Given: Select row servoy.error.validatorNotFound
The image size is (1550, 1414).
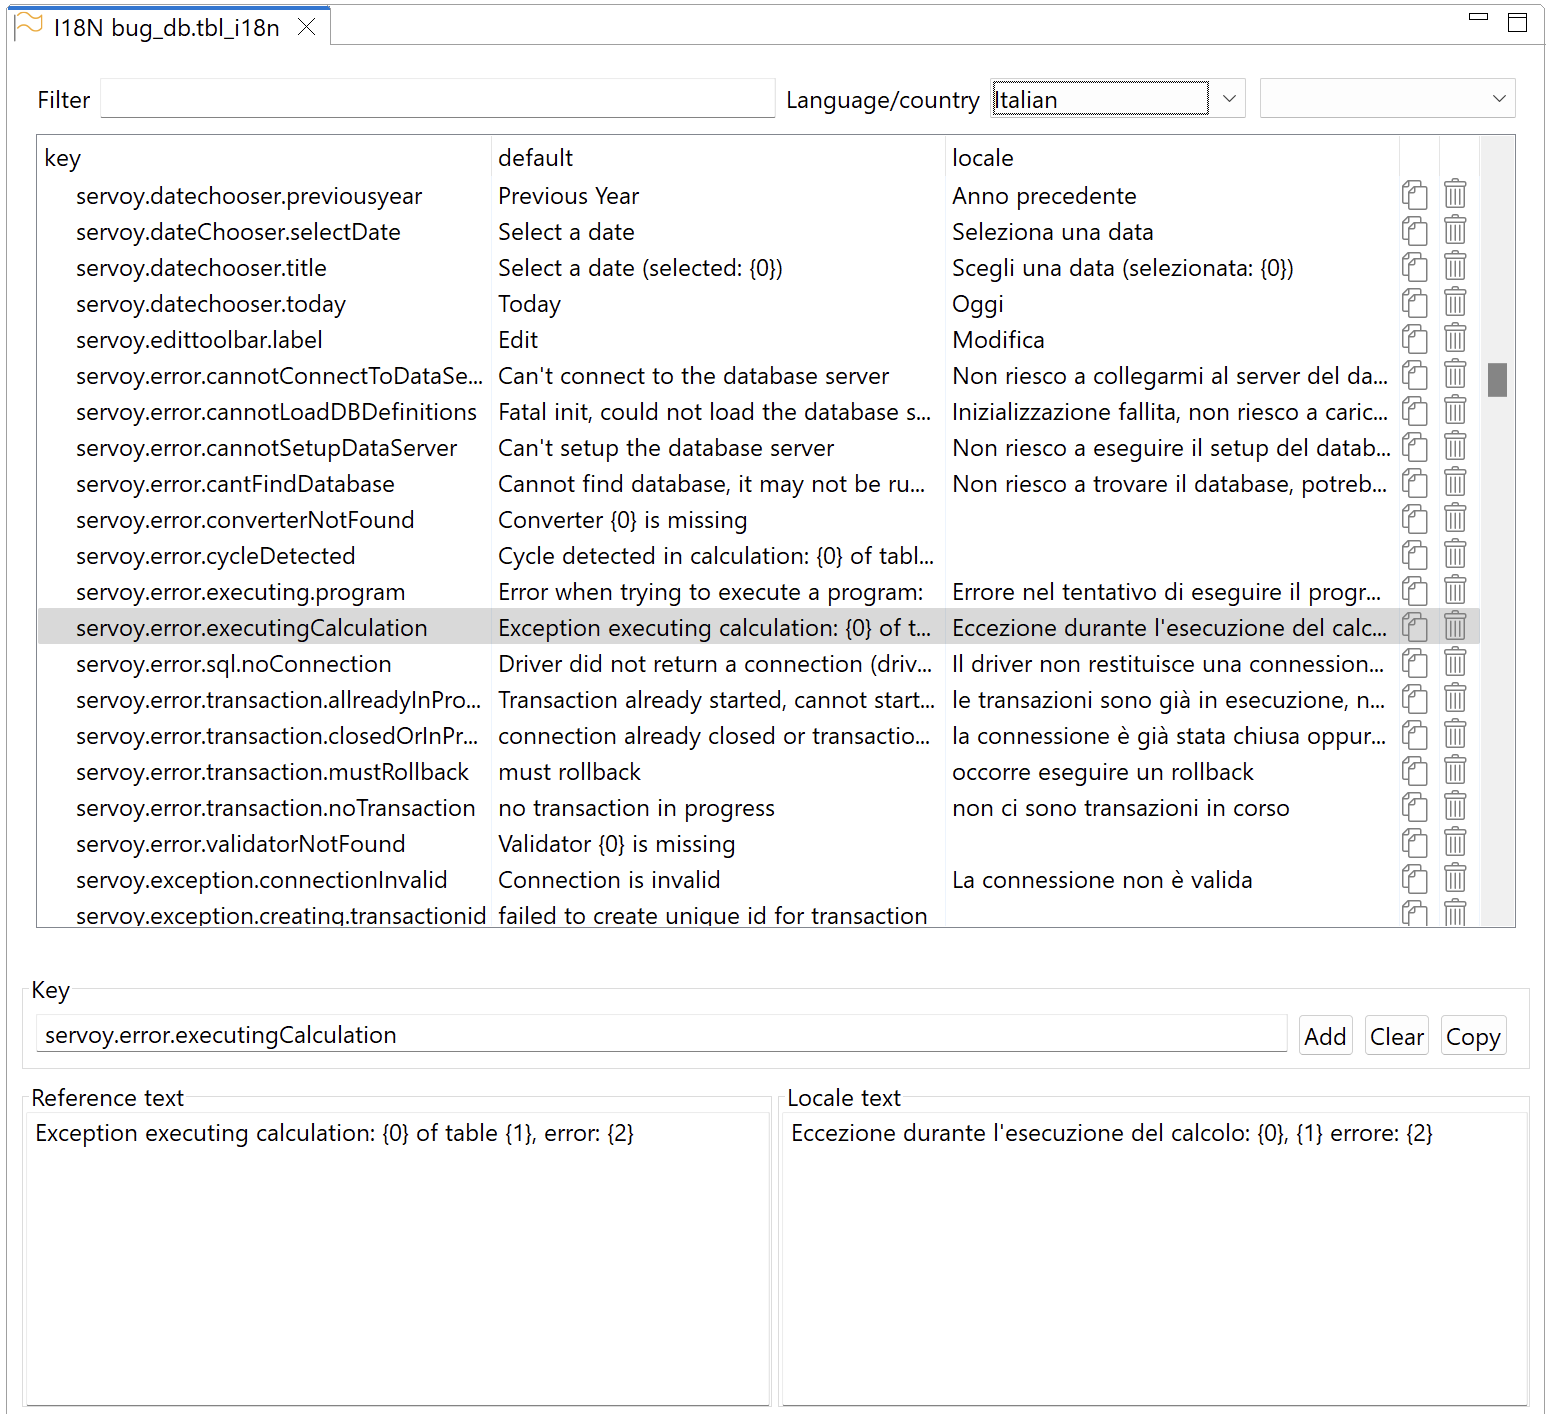Looking at the screenshot, I should coord(758,843).
